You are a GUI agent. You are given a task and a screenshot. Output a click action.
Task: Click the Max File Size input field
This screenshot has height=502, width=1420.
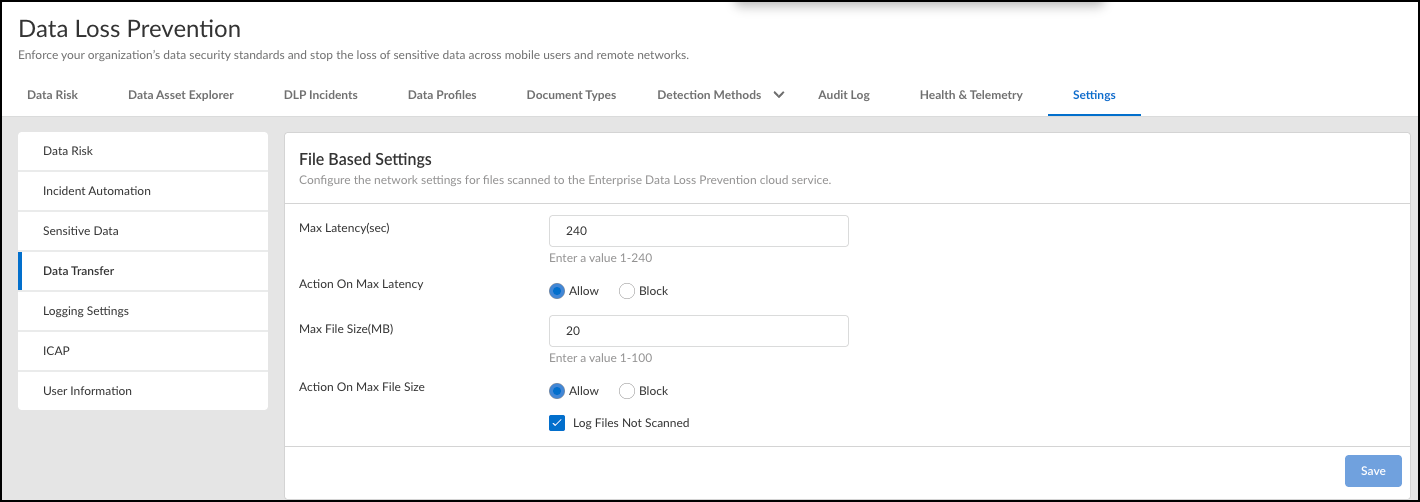pyautogui.click(x=698, y=331)
